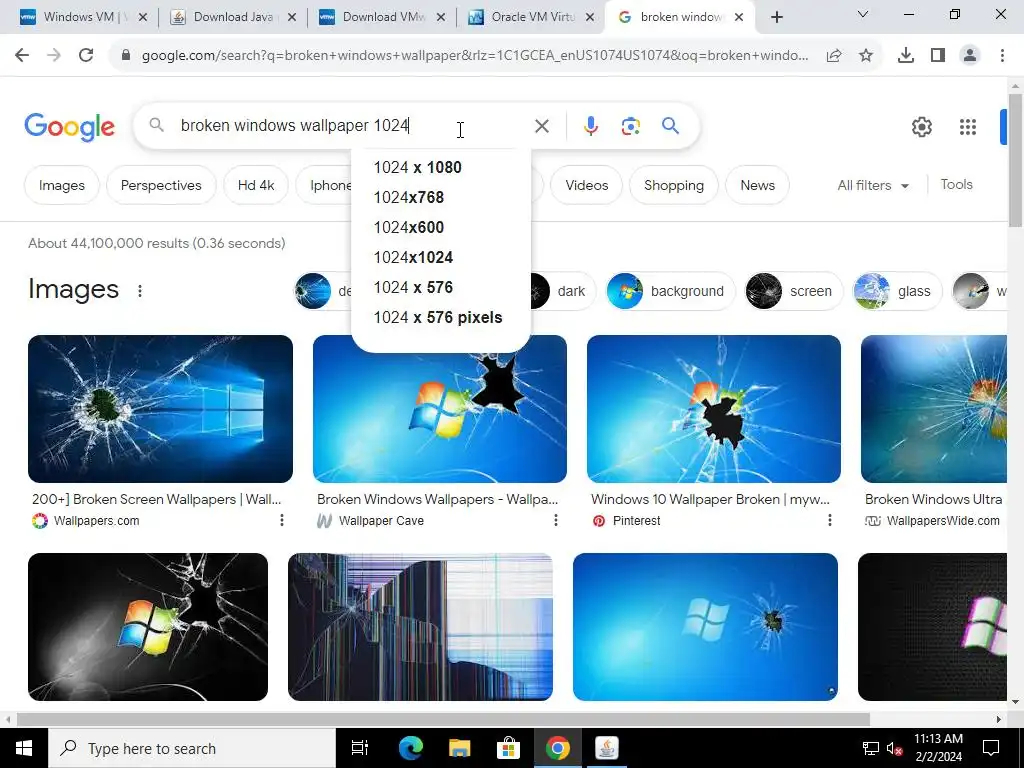1024x768 pixels.
Task: Open the Chrome downloads icon
Action: coord(906,56)
